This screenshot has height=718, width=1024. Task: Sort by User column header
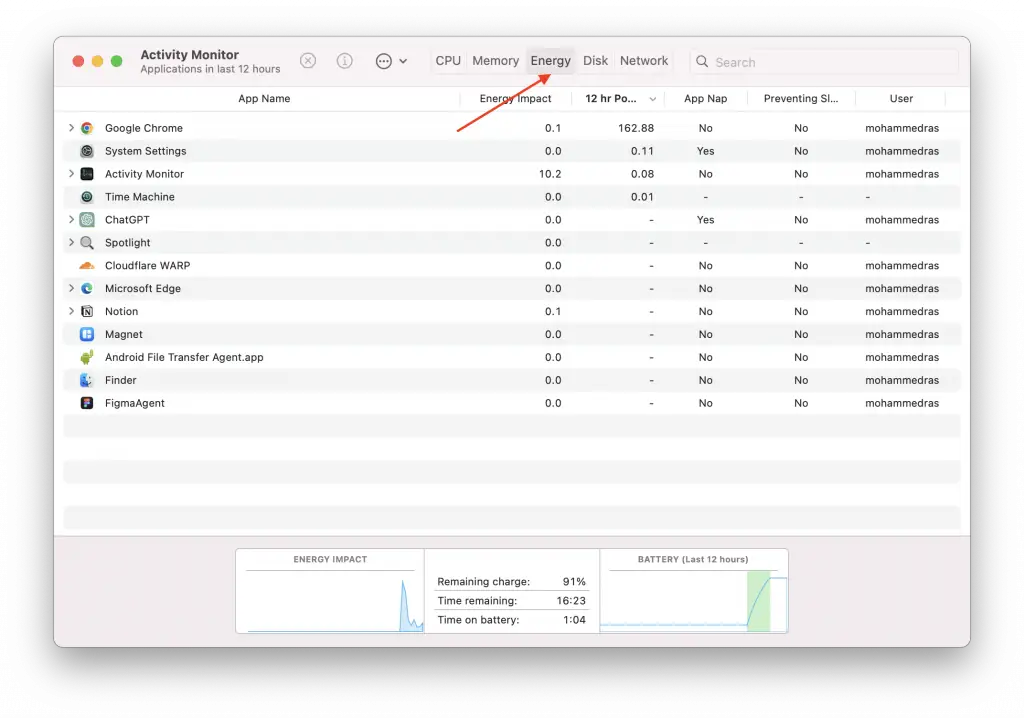901,99
